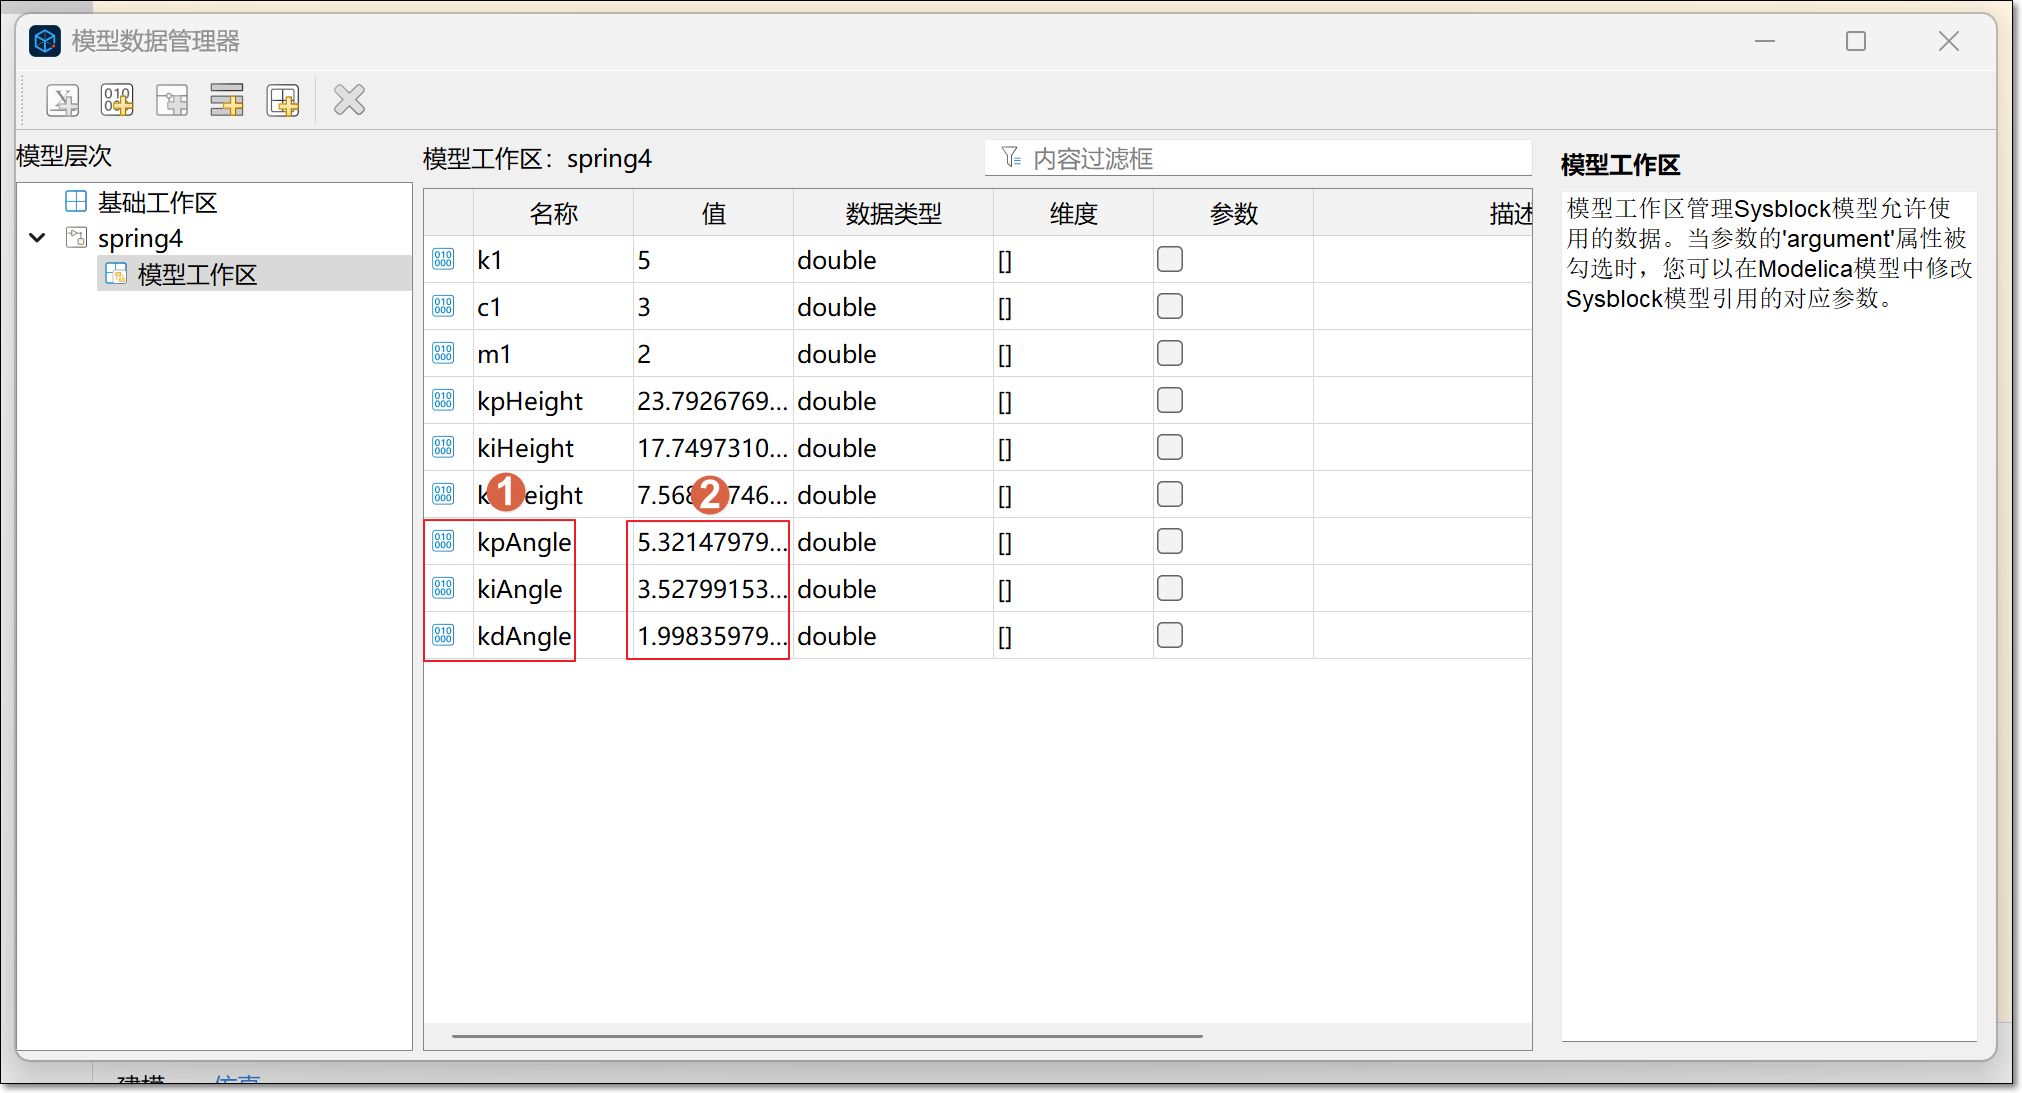Click the data icon beside k1

pyautogui.click(x=443, y=260)
